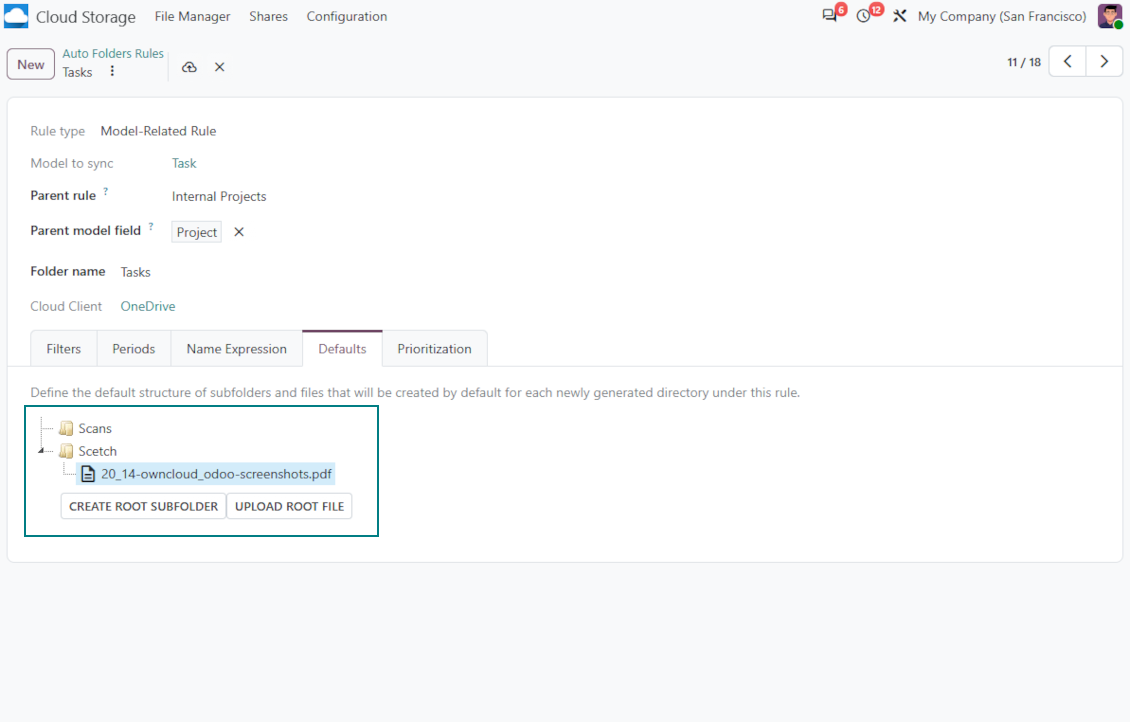Open the three-dot actions menu beside Tasks
Viewport: 1130px width, 722px height.
112,71
